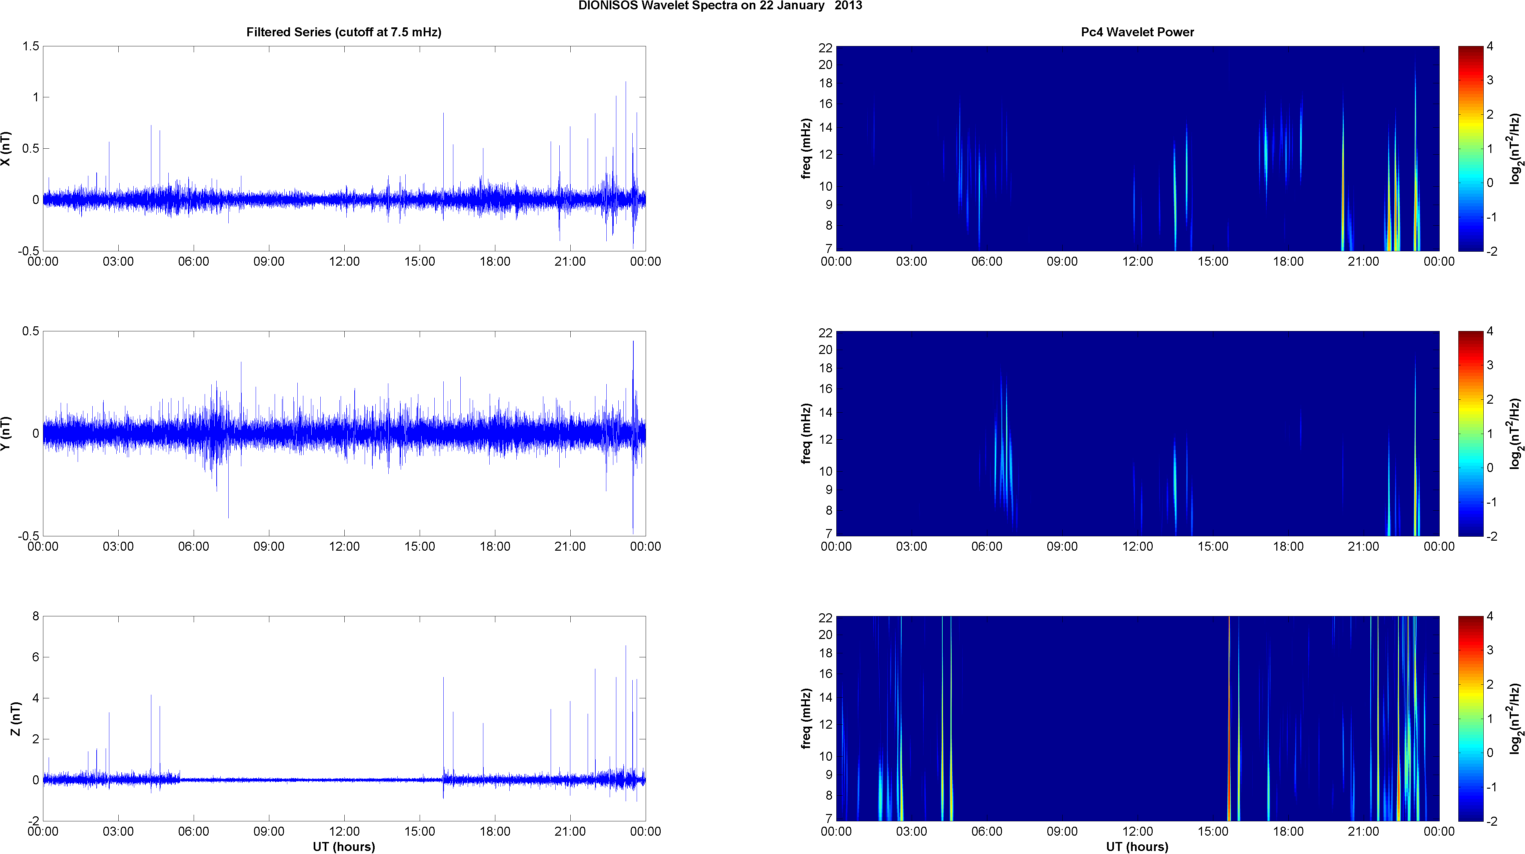This screenshot has height=854, width=1525.
Task: Click the log2(nT²/Hz) label beside the middle colorbar
Action: [x=1516, y=433]
